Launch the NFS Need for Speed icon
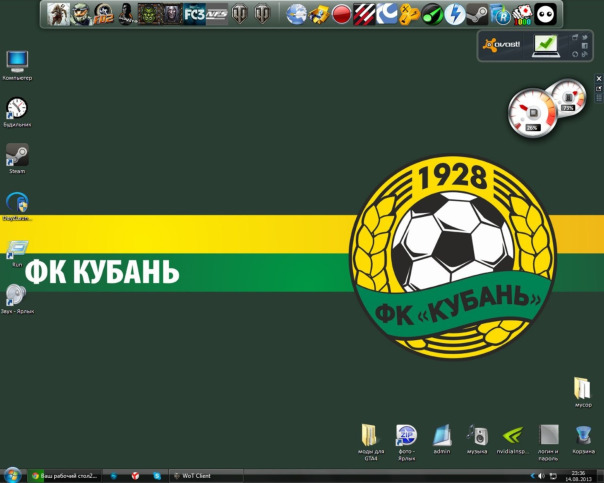Viewport: 604px width, 483px height. point(217,14)
